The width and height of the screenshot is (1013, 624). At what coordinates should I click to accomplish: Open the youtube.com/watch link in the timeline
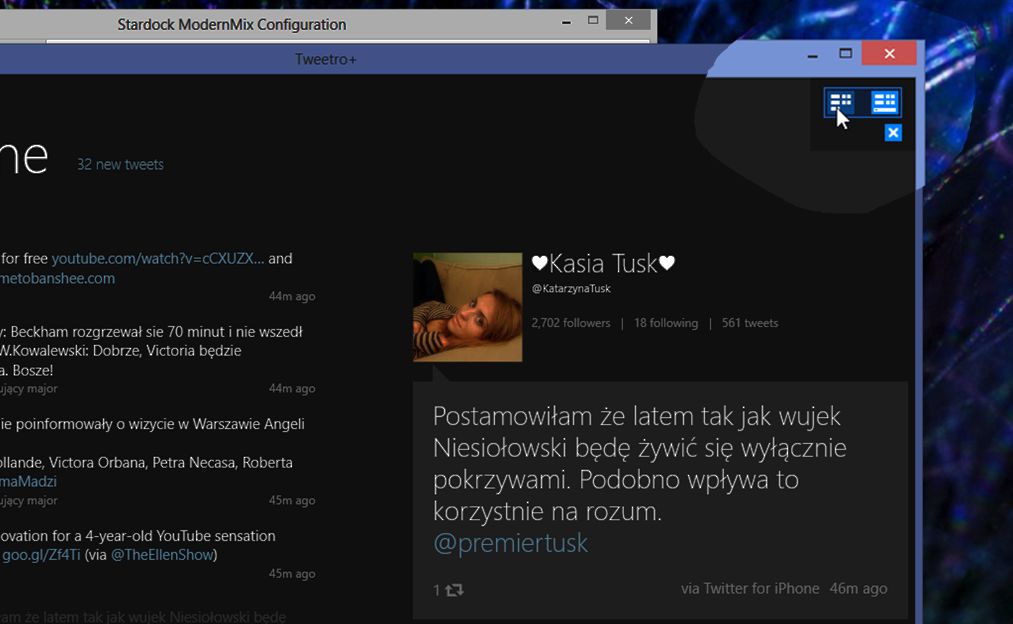(x=158, y=258)
